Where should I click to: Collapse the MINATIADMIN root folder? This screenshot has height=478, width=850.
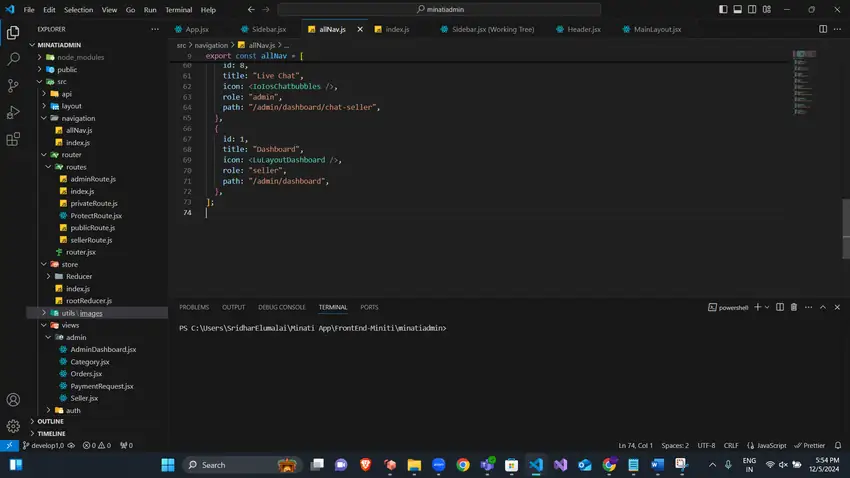coord(33,45)
